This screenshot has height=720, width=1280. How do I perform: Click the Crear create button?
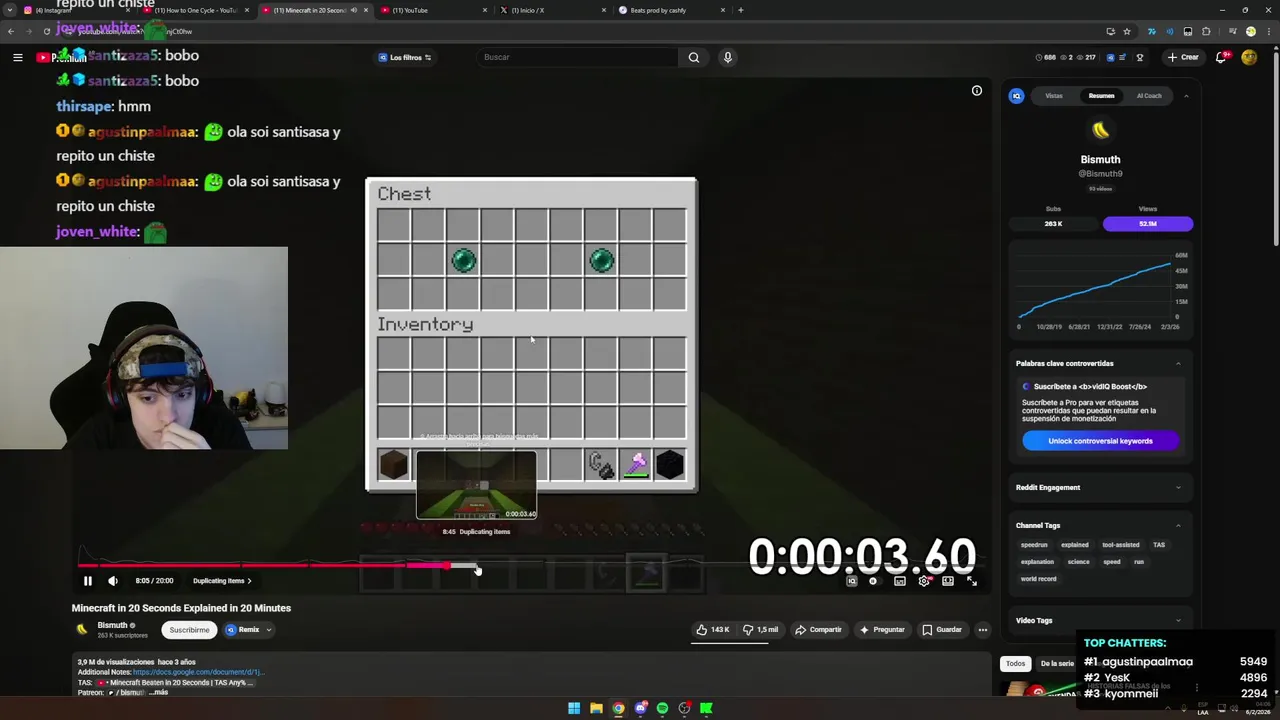coord(1183,57)
